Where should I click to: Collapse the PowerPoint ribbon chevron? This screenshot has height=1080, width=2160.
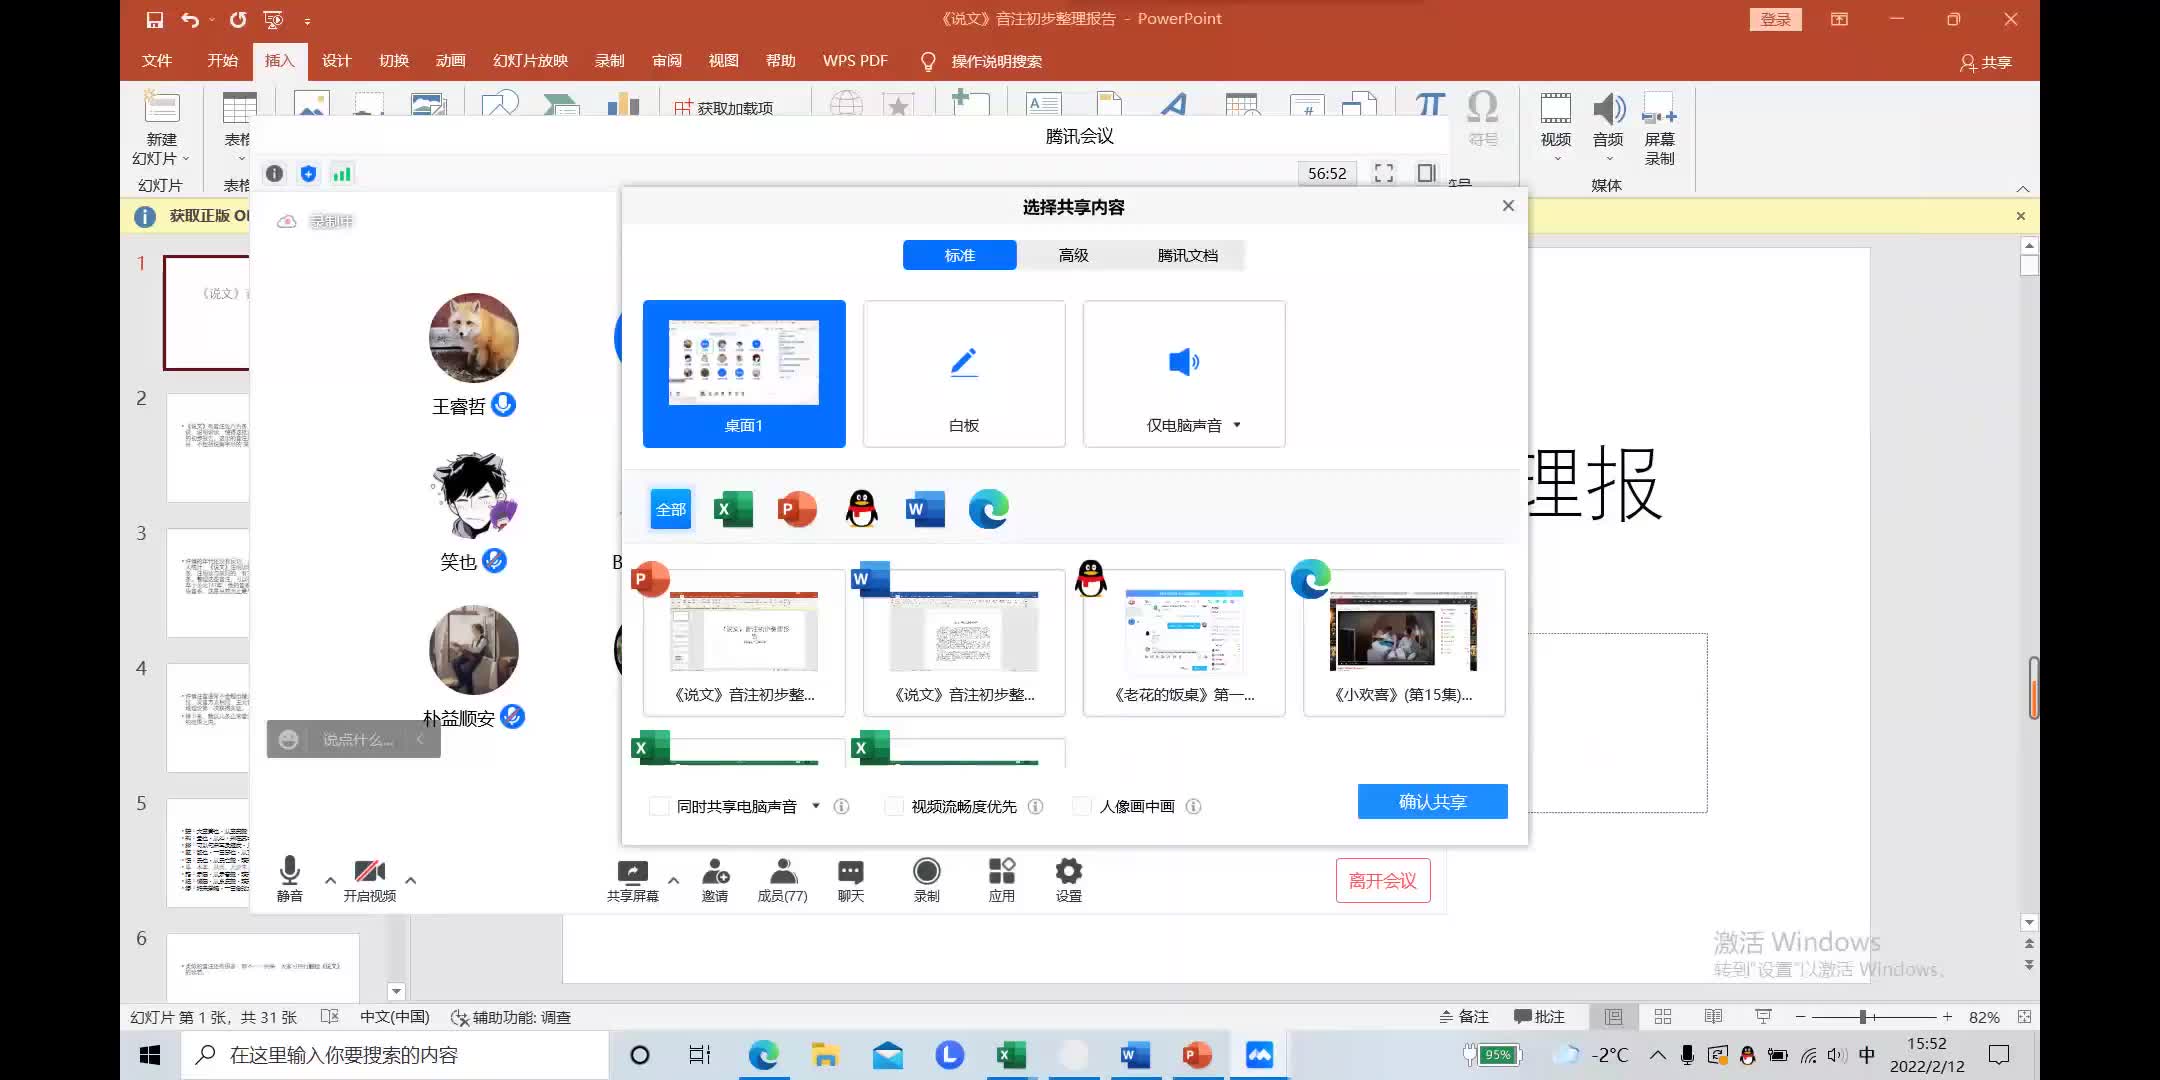coord(2023,188)
